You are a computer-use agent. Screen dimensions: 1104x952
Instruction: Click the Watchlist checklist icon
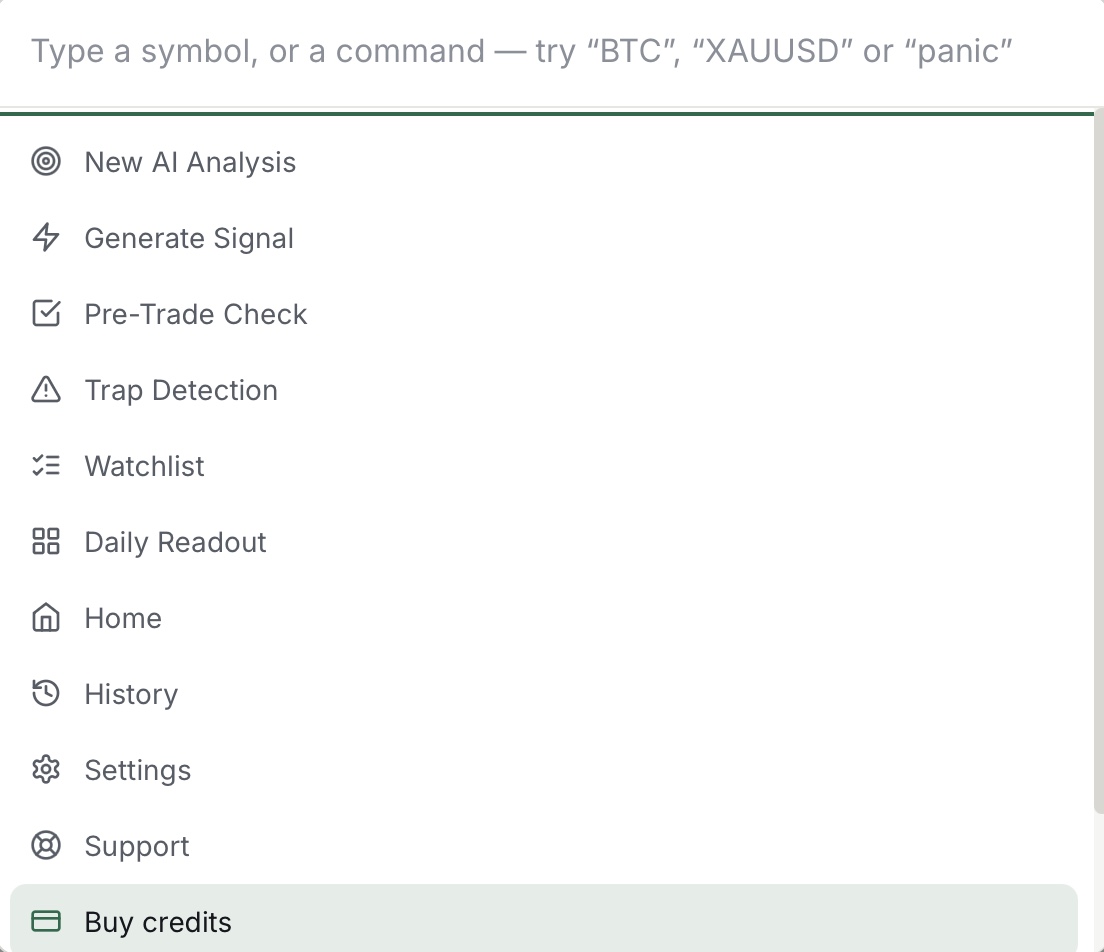[x=46, y=465]
